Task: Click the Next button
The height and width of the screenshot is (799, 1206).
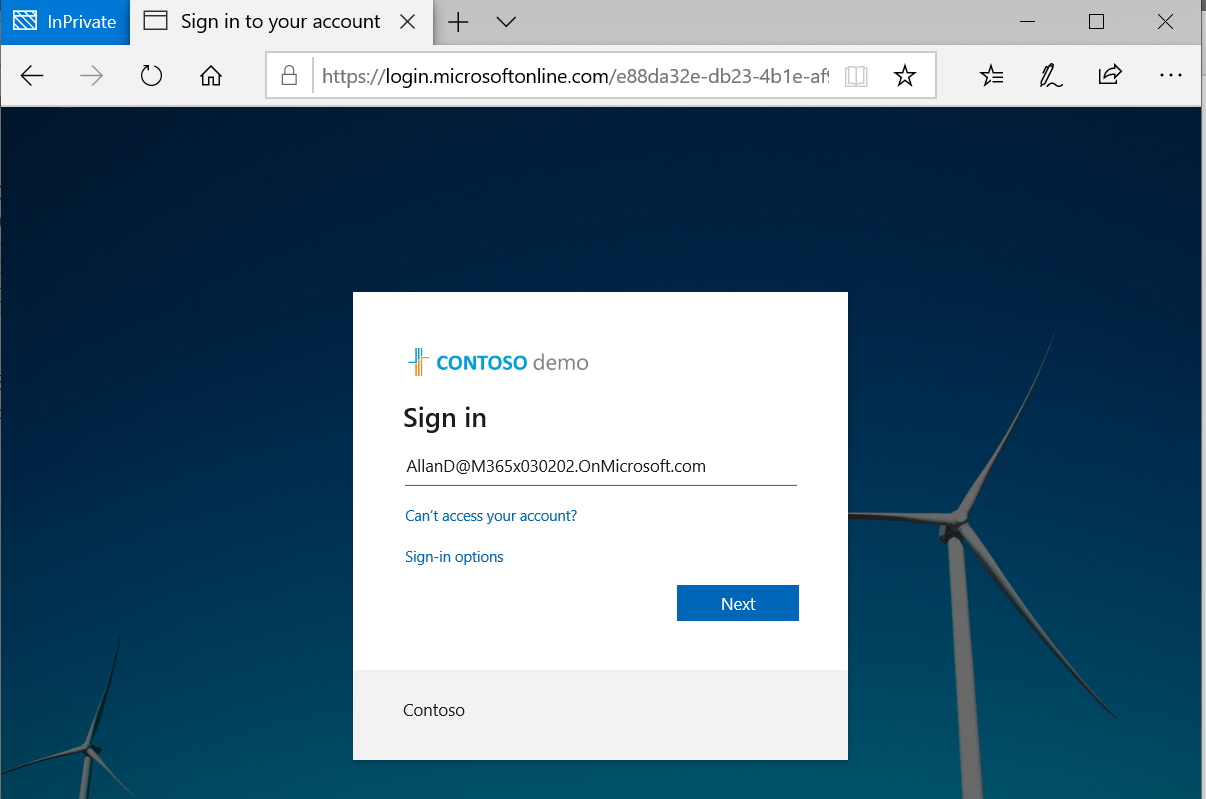Action: (737, 603)
